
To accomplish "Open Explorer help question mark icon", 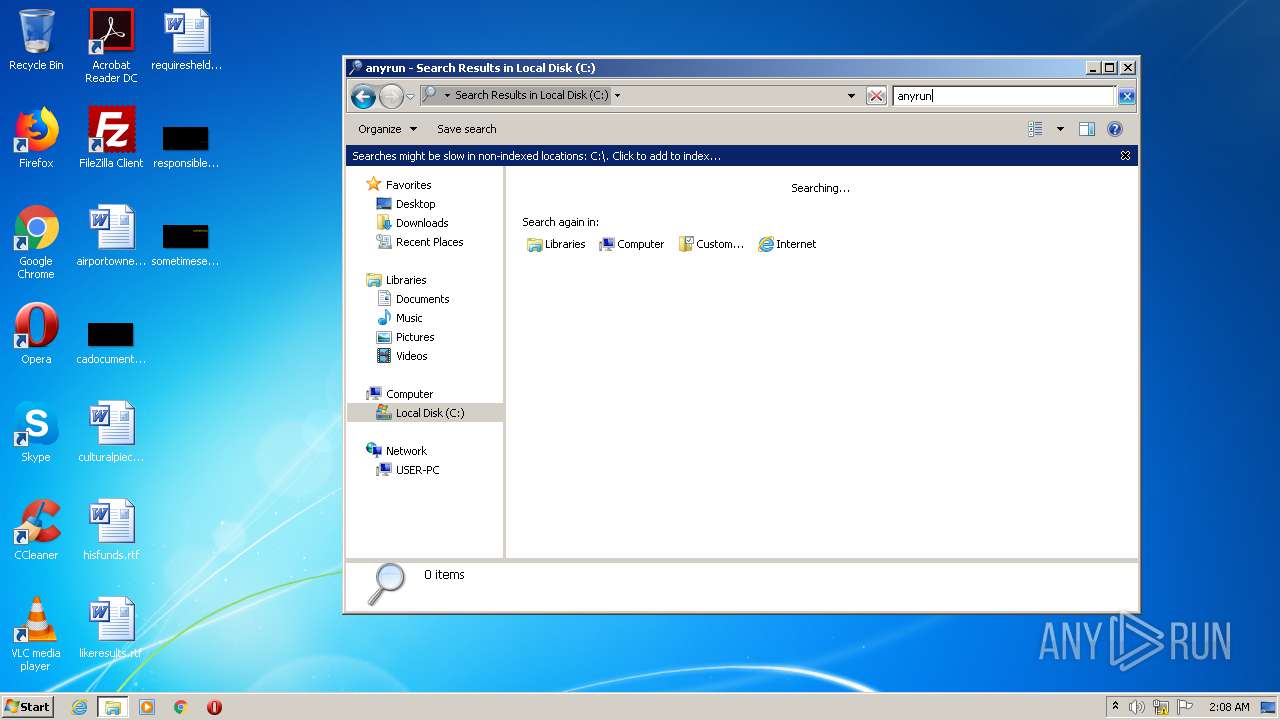I will point(1115,129).
